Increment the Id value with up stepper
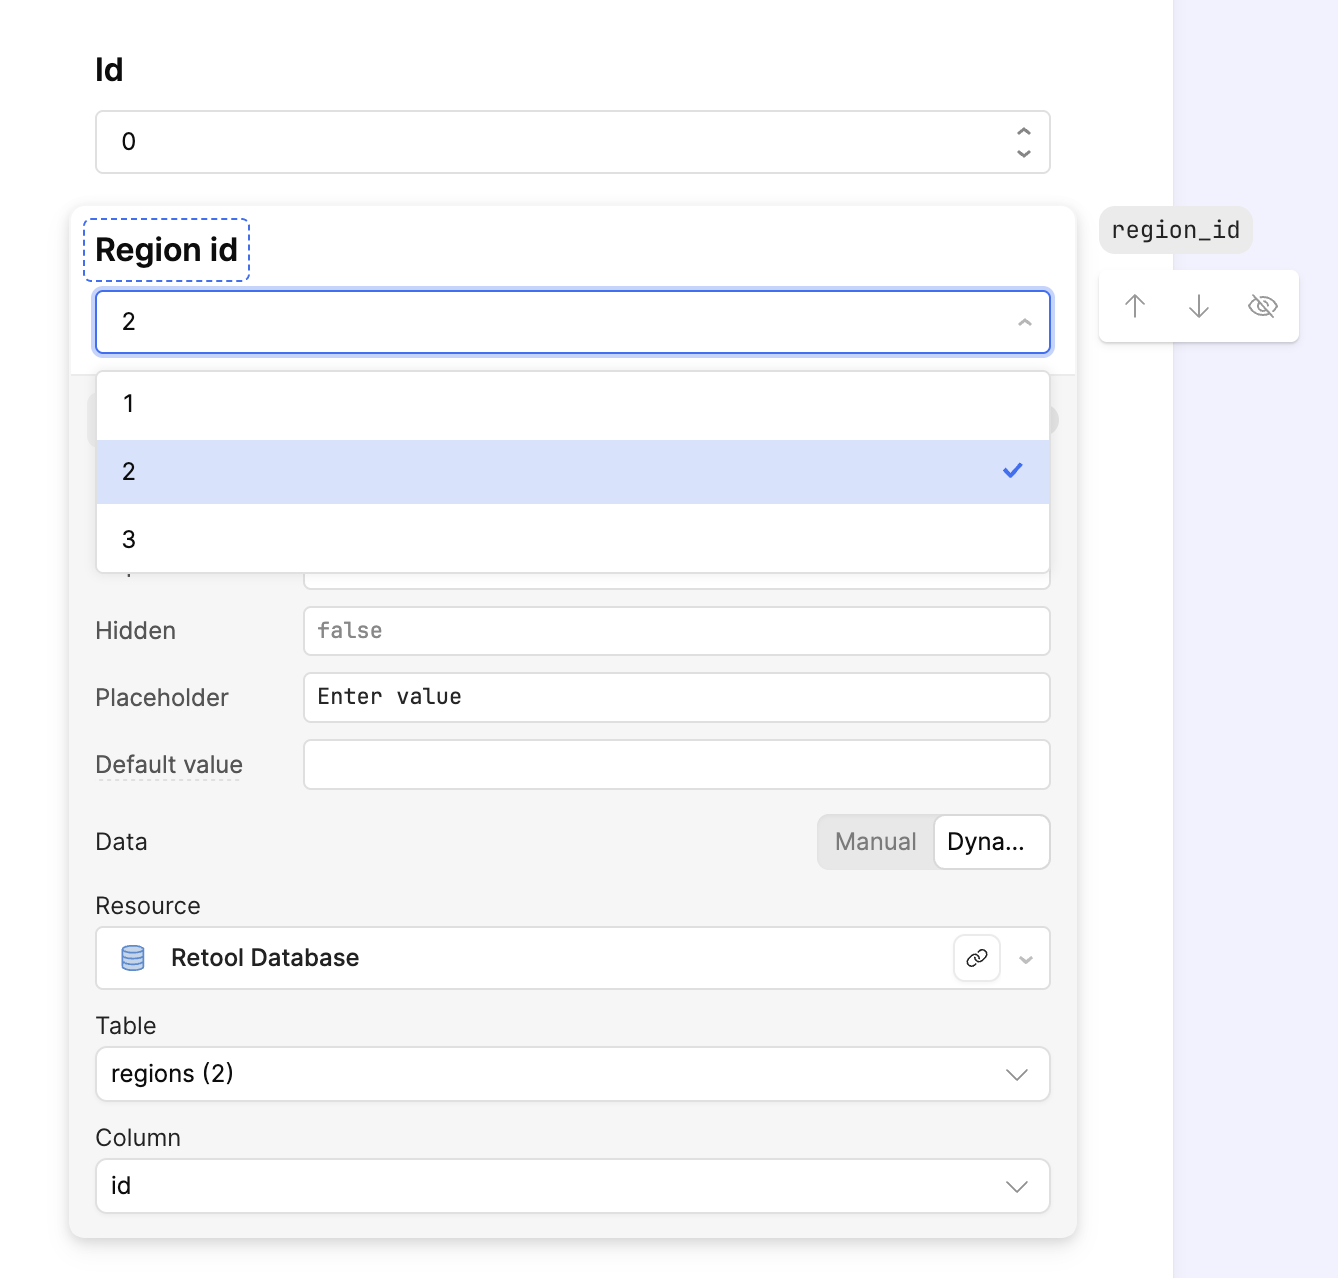 coord(1023,131)
